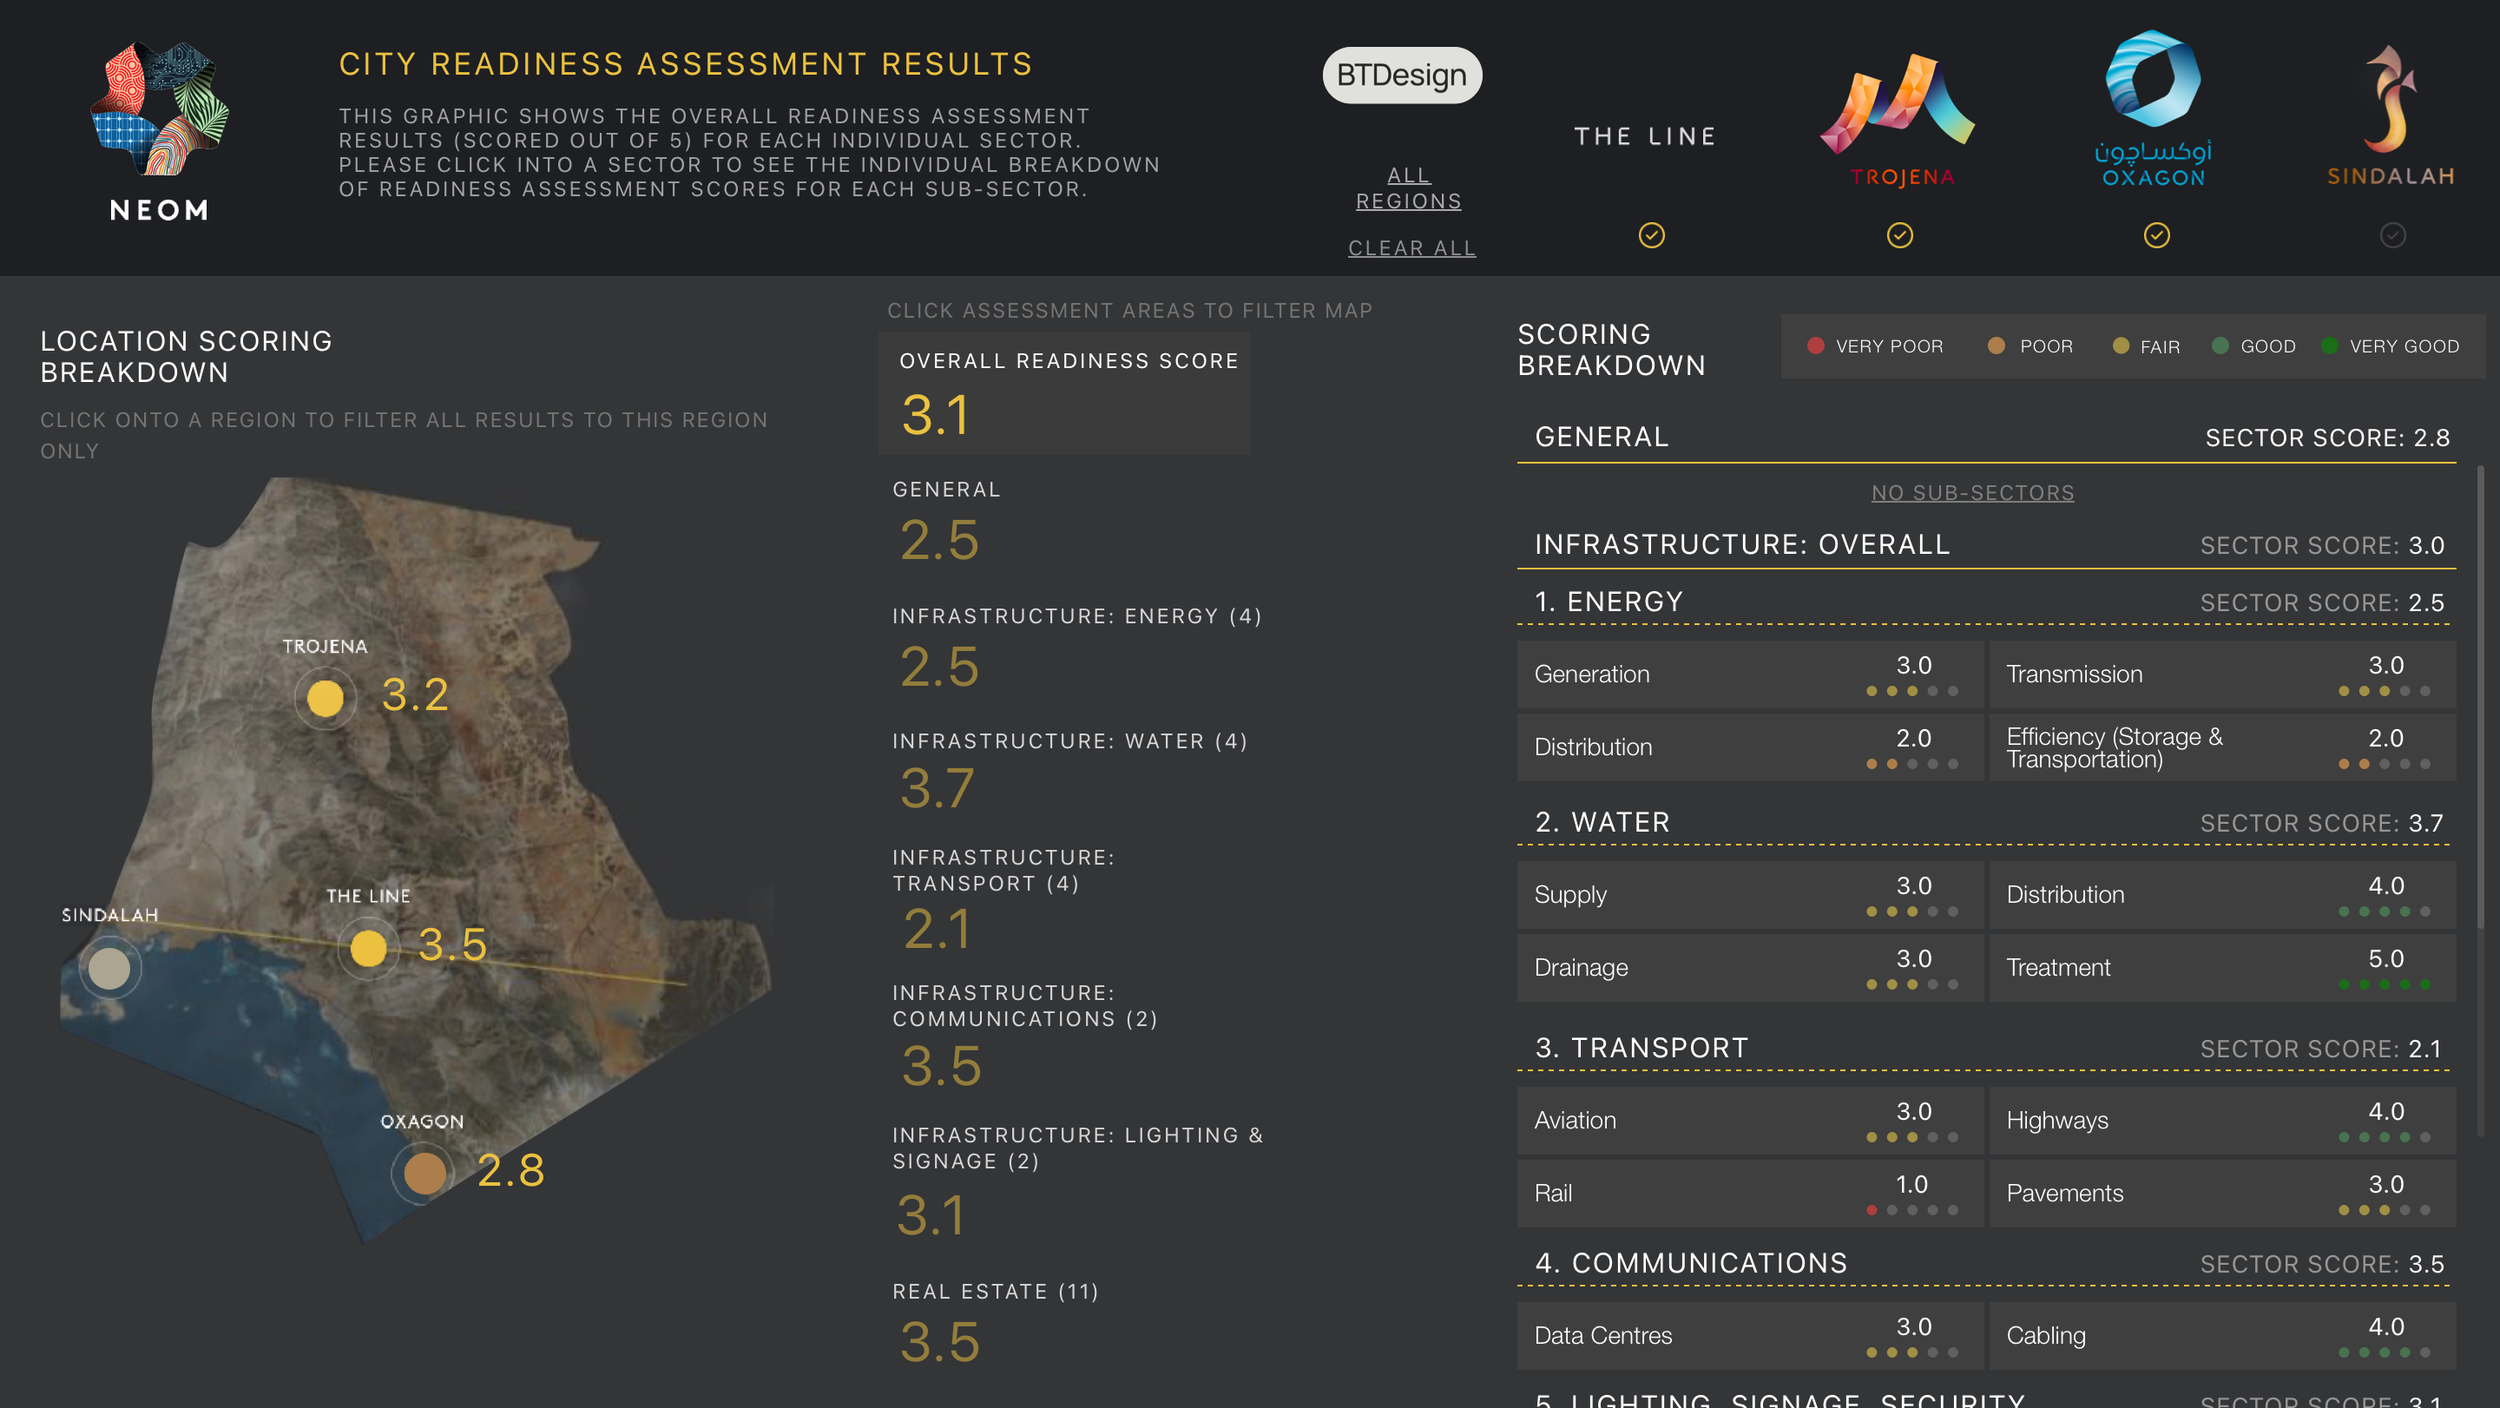Screen dimensions: 2500x1408
Task: Click the Trojena map marker dot
Action: pos(325,698)
